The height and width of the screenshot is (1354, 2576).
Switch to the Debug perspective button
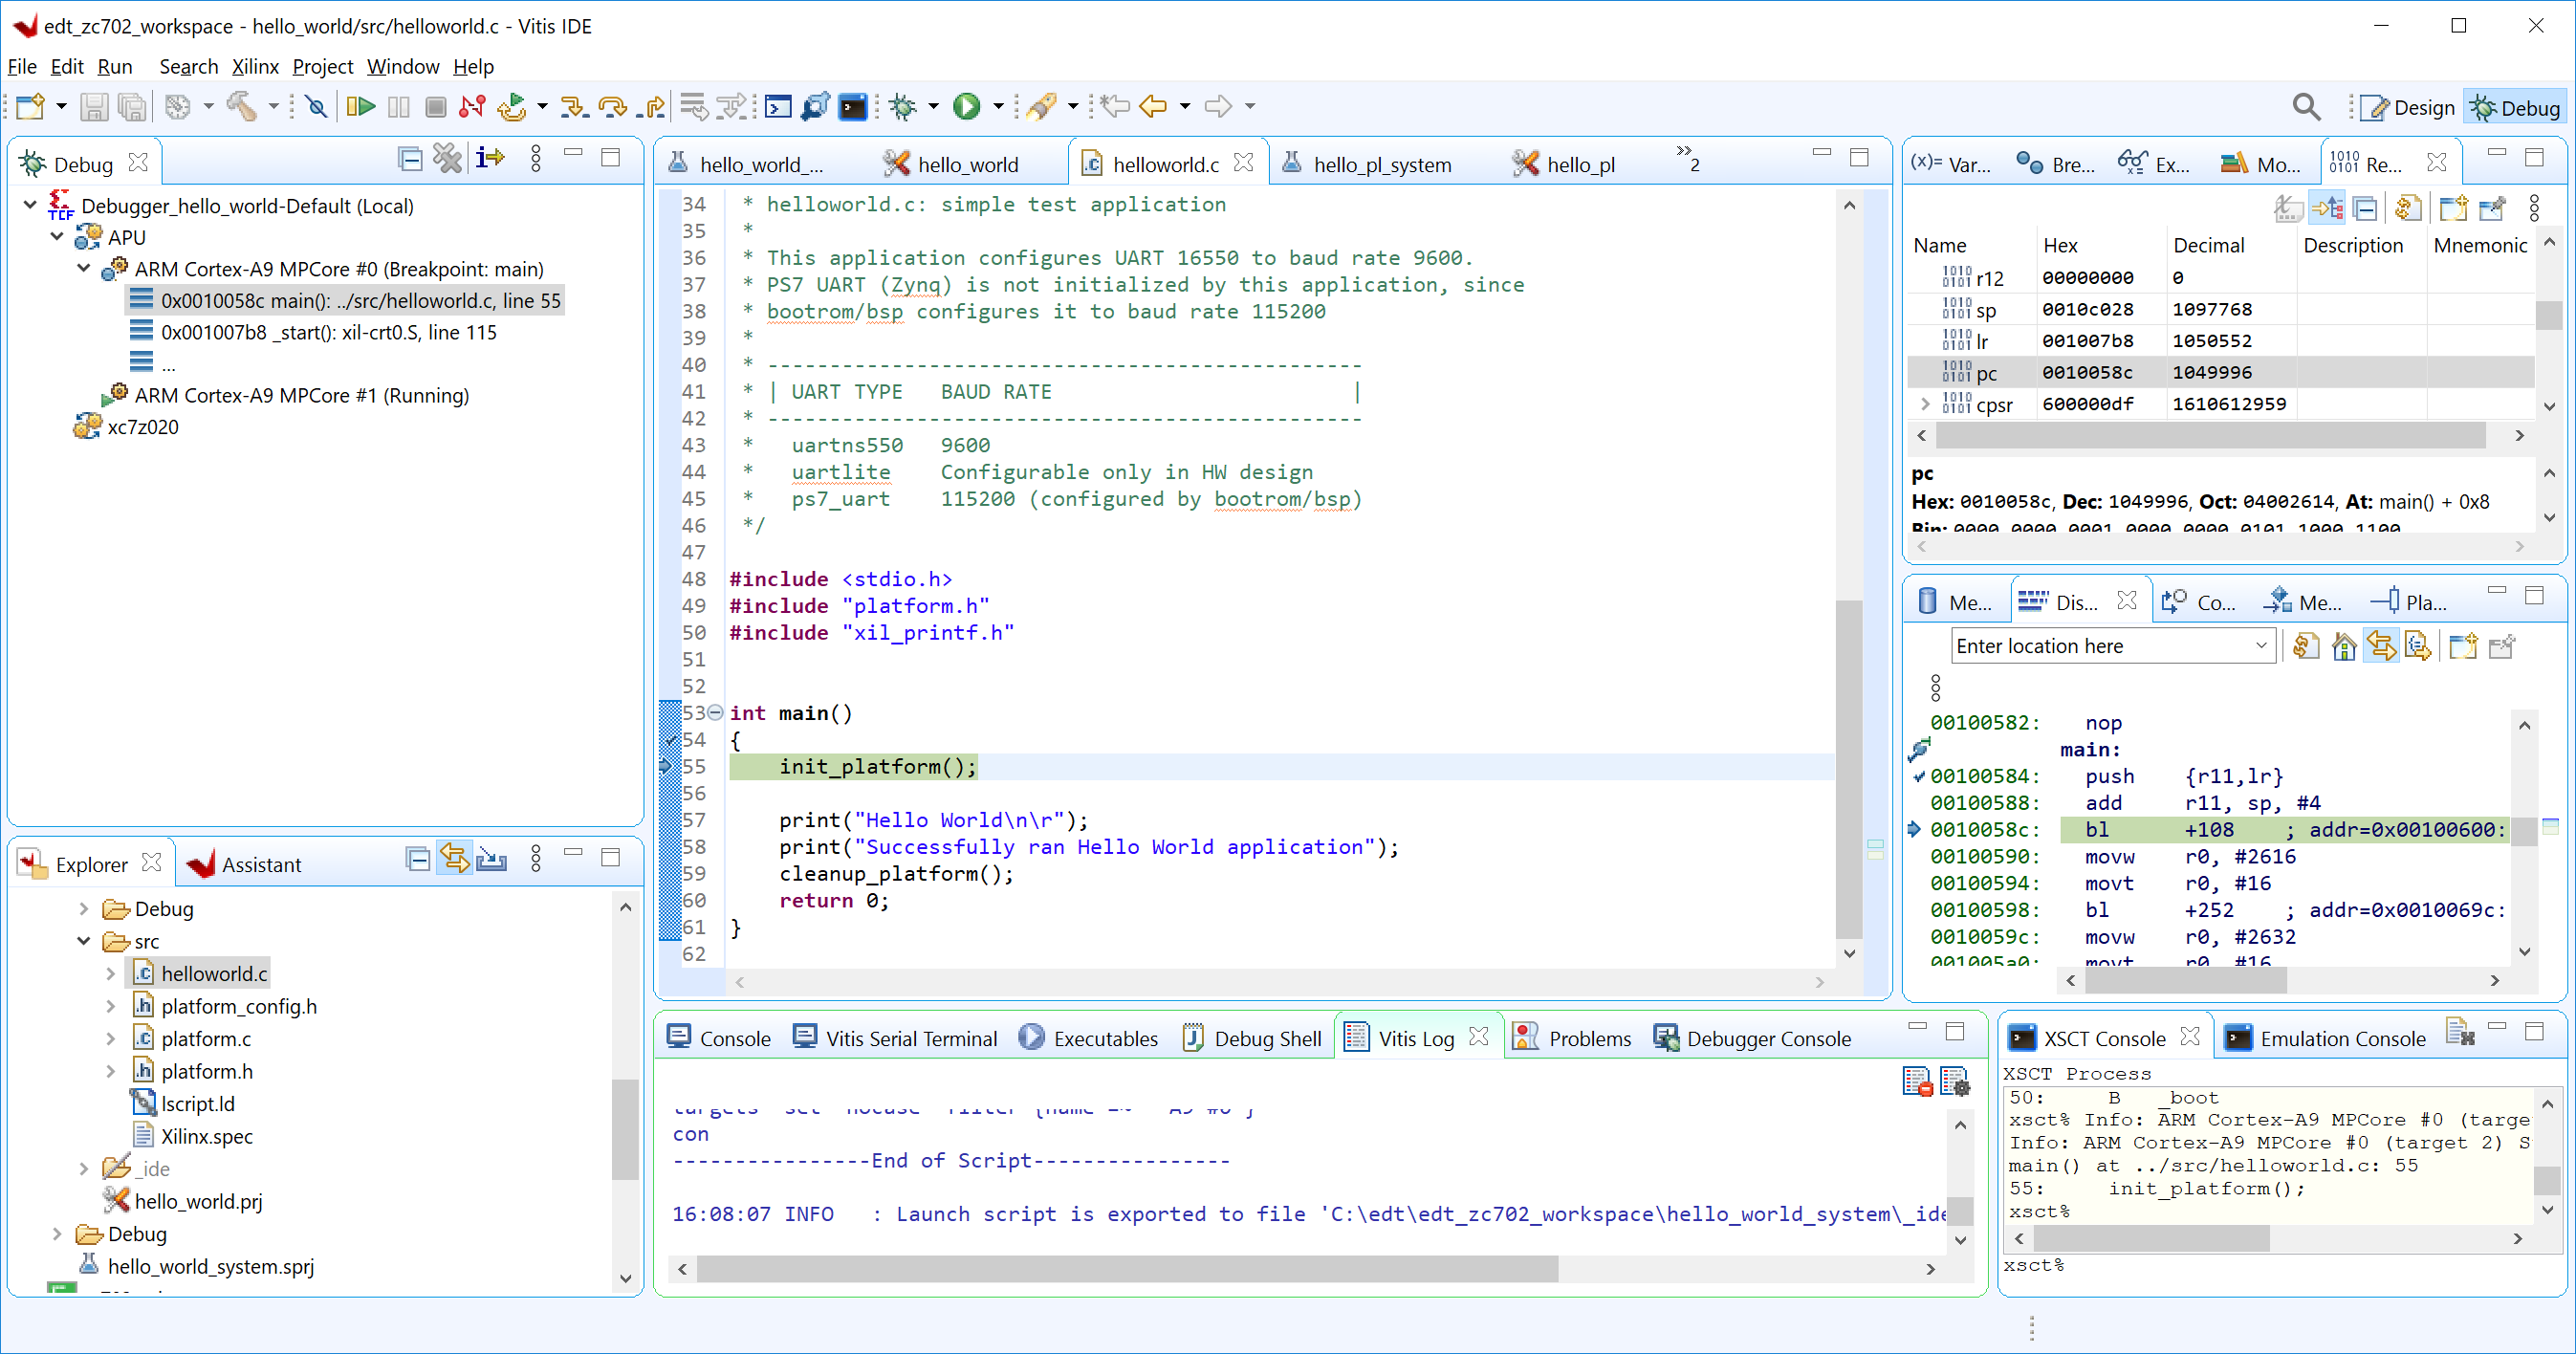tap(2515, 108)
